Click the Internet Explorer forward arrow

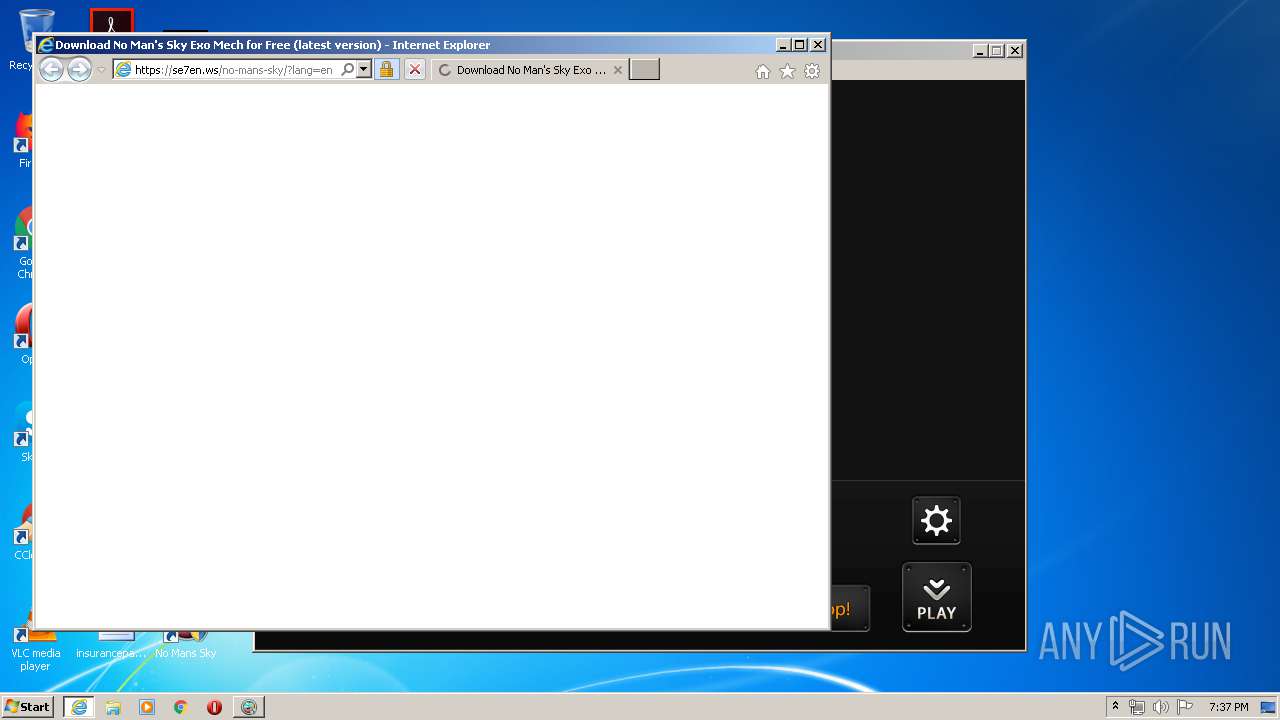coord(79,69)
